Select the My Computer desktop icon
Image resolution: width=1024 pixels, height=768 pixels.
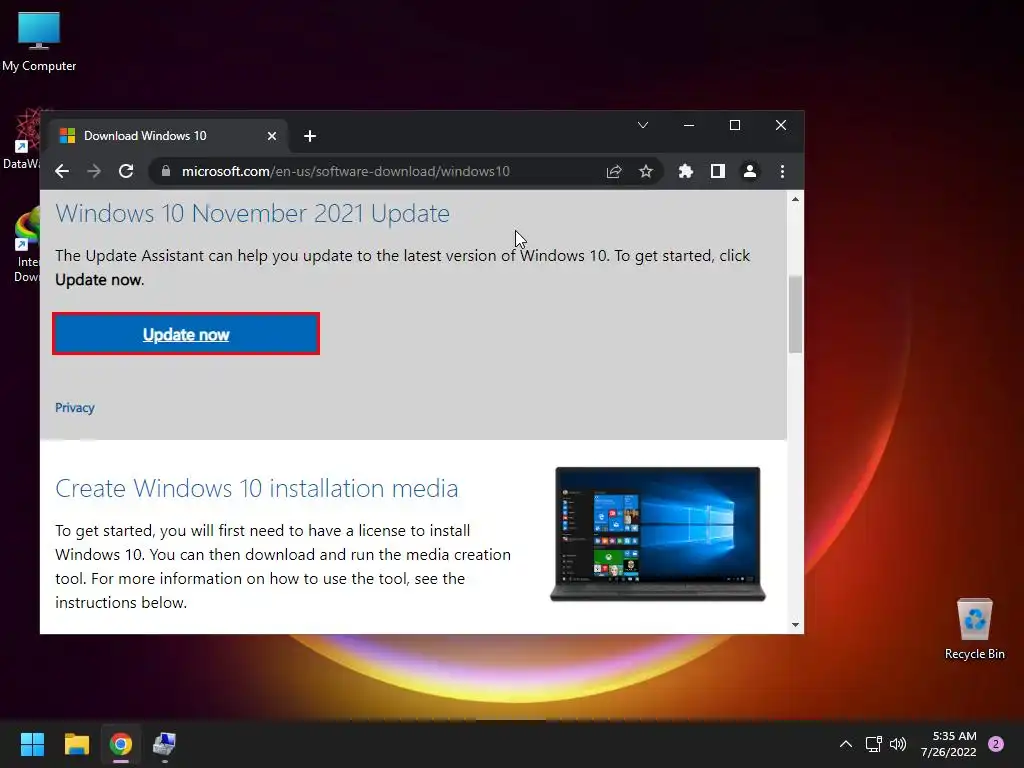39,40
